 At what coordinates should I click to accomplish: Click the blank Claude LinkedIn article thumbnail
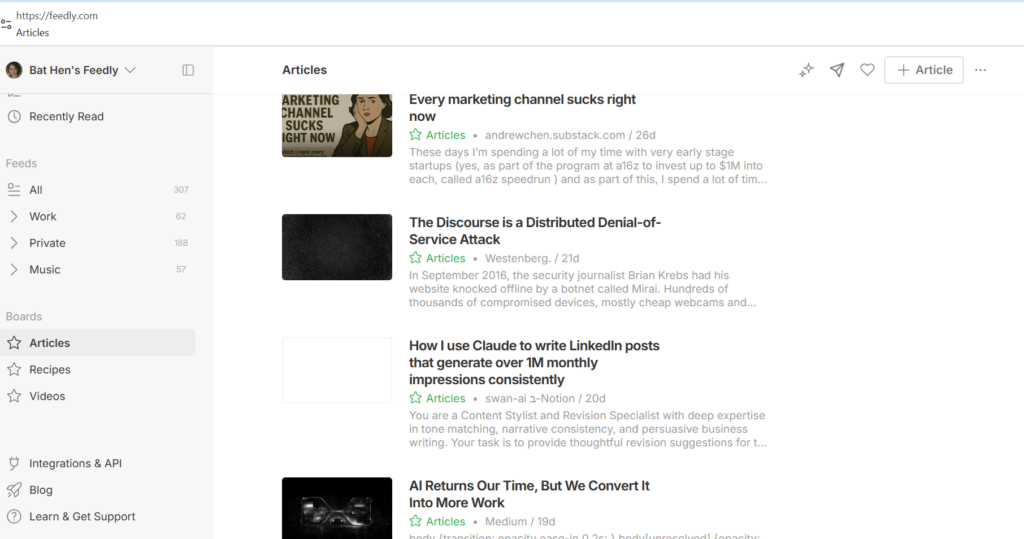pos(337,370)
